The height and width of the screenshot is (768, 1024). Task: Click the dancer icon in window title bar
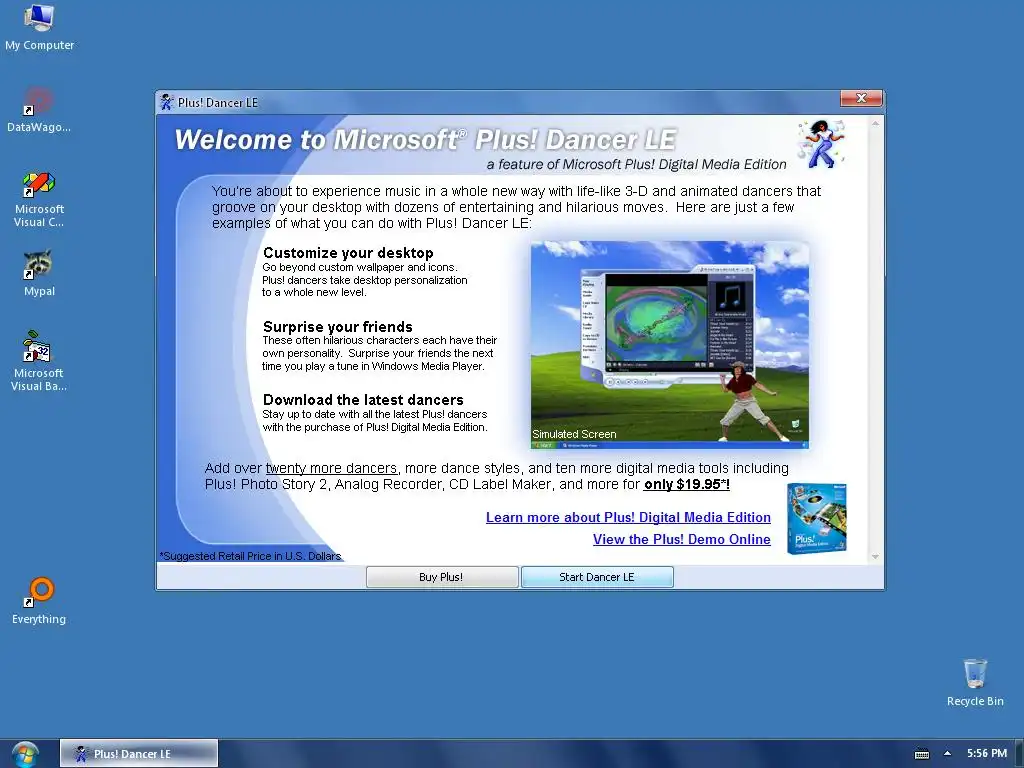point(167,102)
